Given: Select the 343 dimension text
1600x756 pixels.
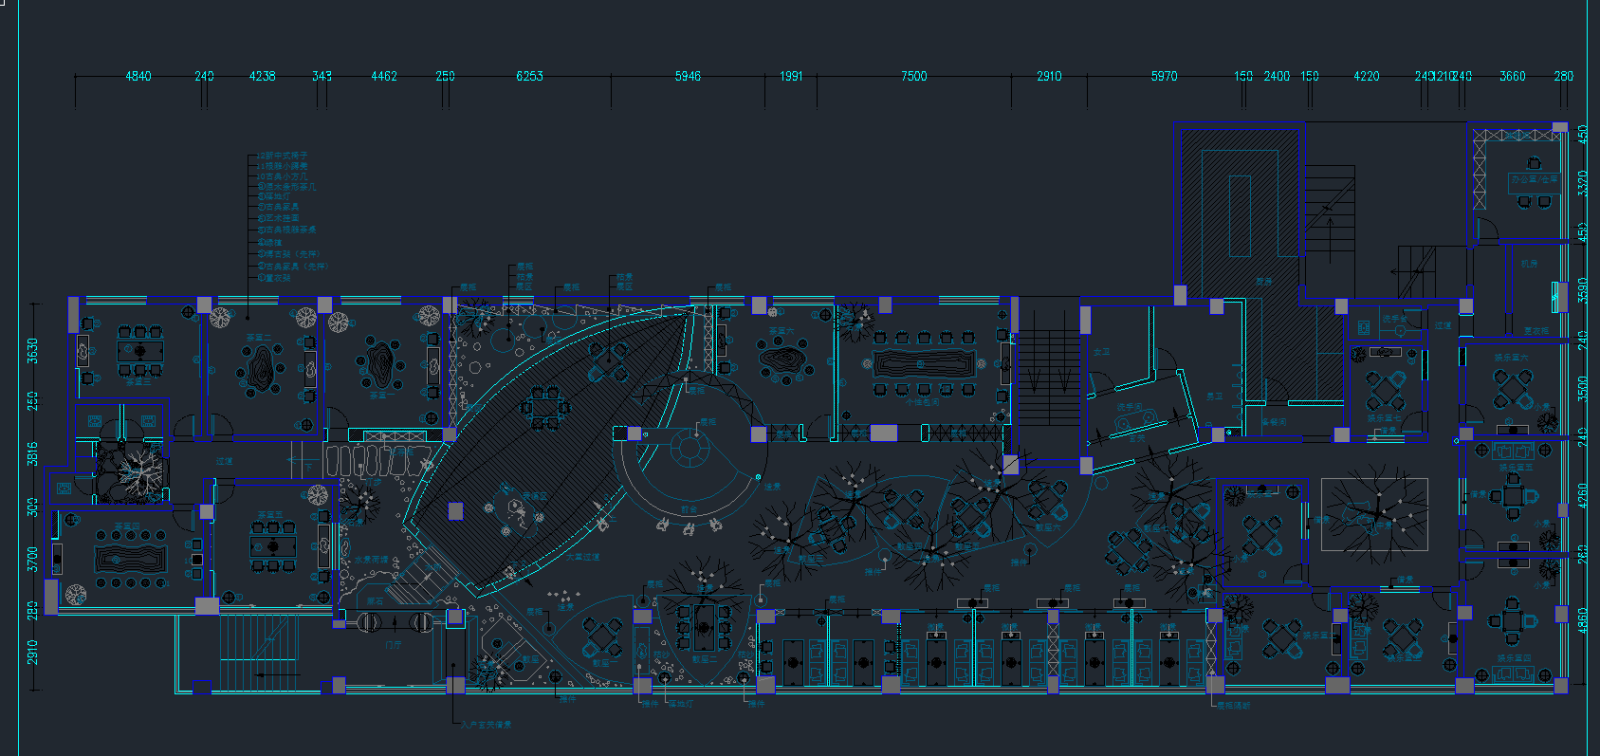Looking at the screenshot, I should click(x=322, y=76).
